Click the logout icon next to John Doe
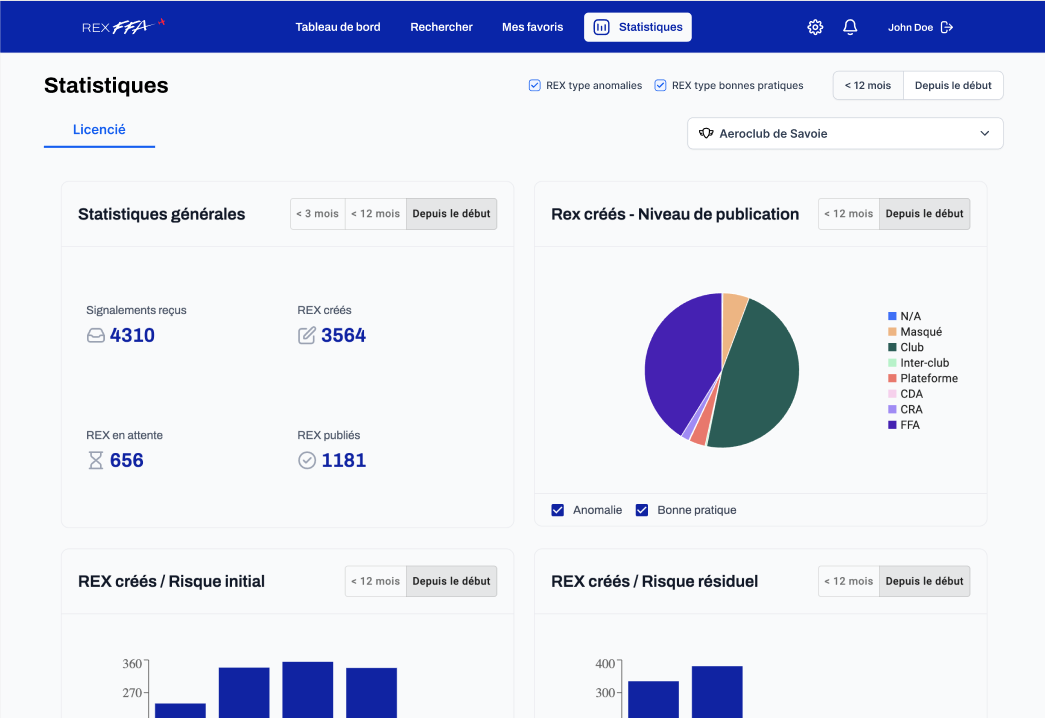The image size is (1045, 718). [946, 27]
